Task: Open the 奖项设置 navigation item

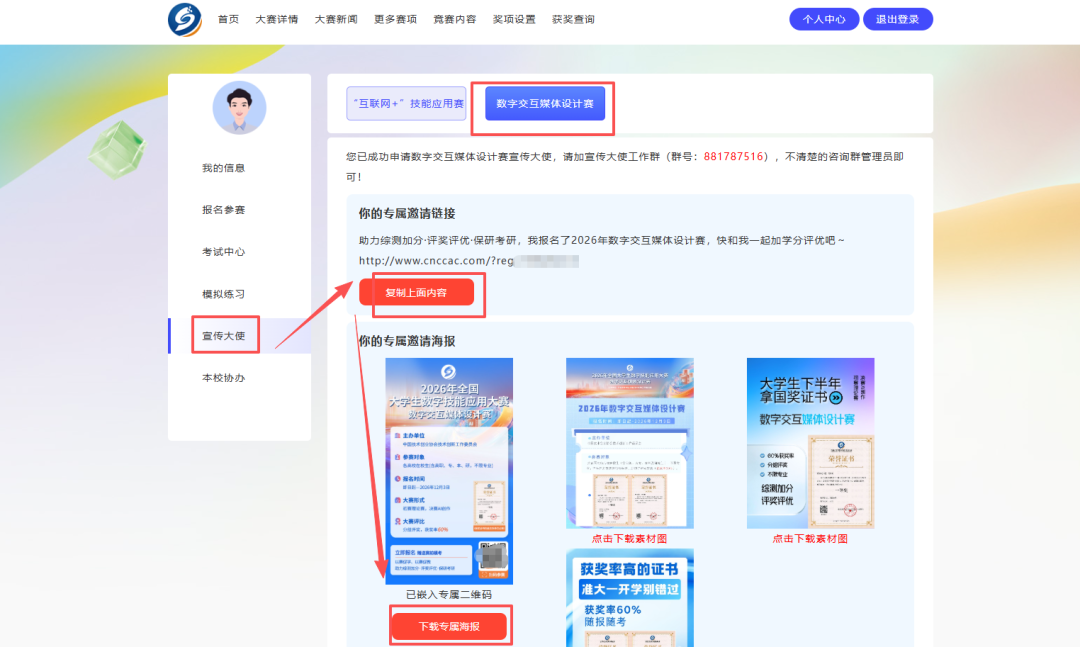Action: 513,19
